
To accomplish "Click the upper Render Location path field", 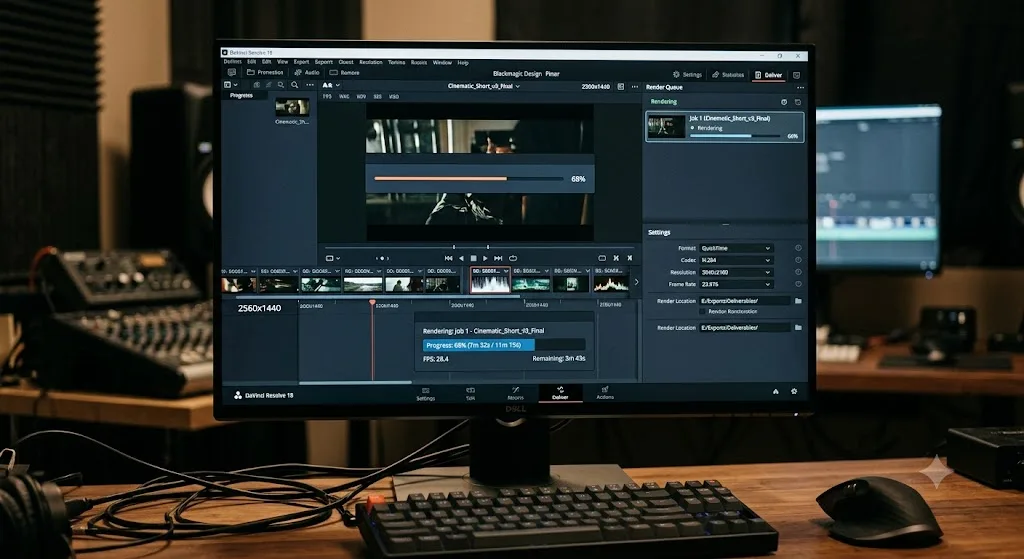I will point(744,301).
